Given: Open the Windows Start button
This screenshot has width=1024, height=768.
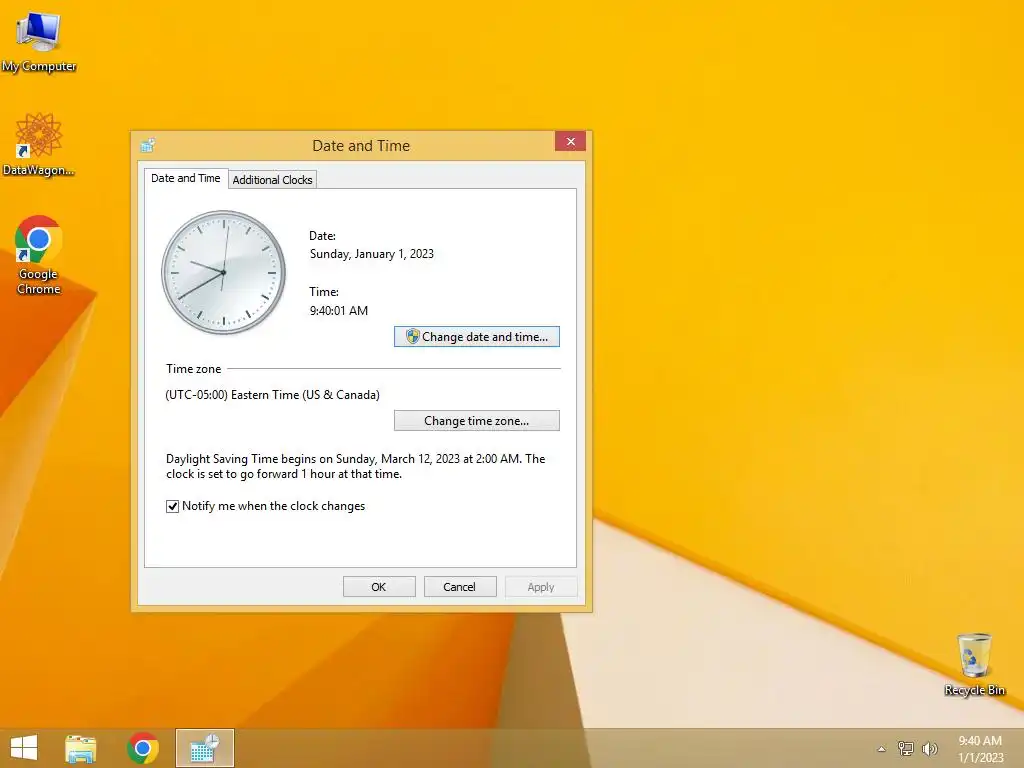Looking at the screenshot, I should tap(24, 748).
